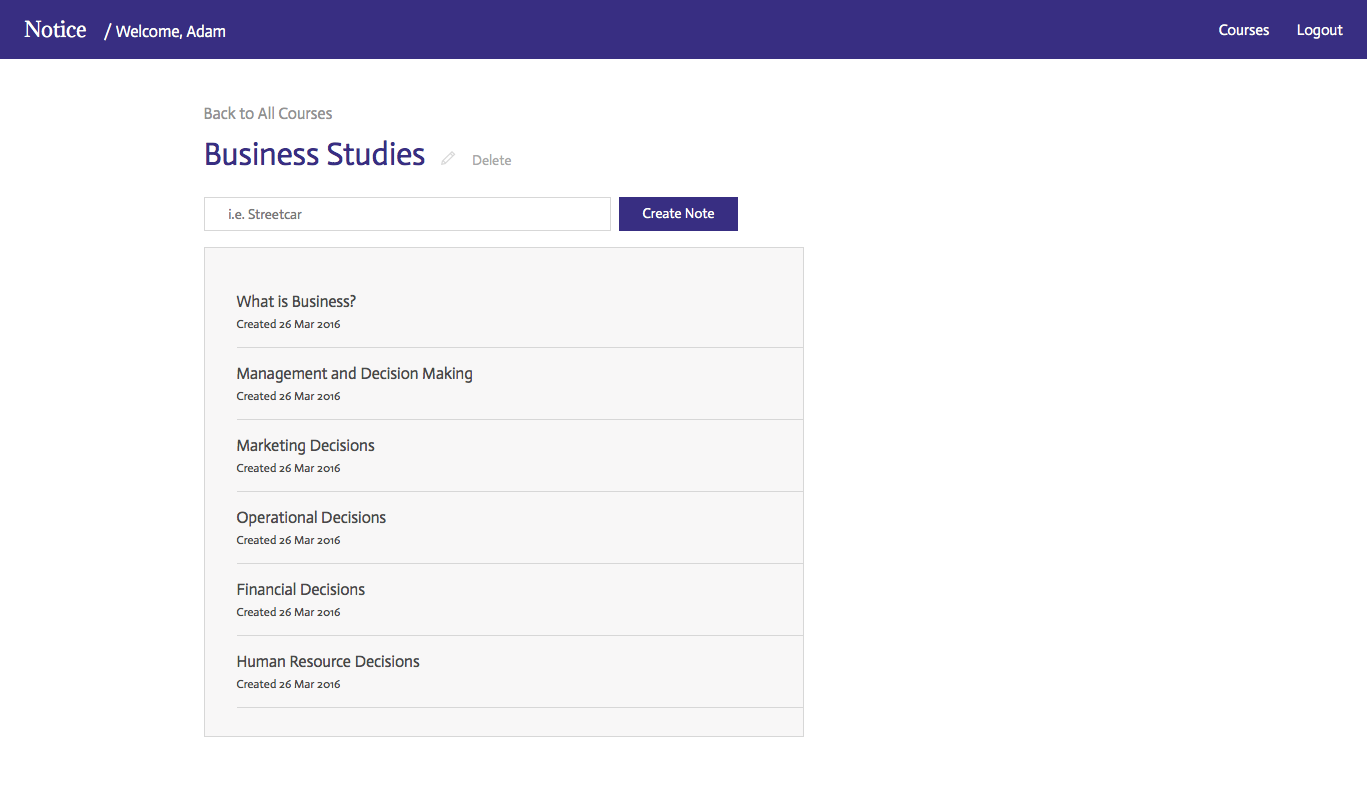The height and width of the screenshot is (794, 1367).
Task: Open the Human Resource Decisions note
Action: point(328,661)
